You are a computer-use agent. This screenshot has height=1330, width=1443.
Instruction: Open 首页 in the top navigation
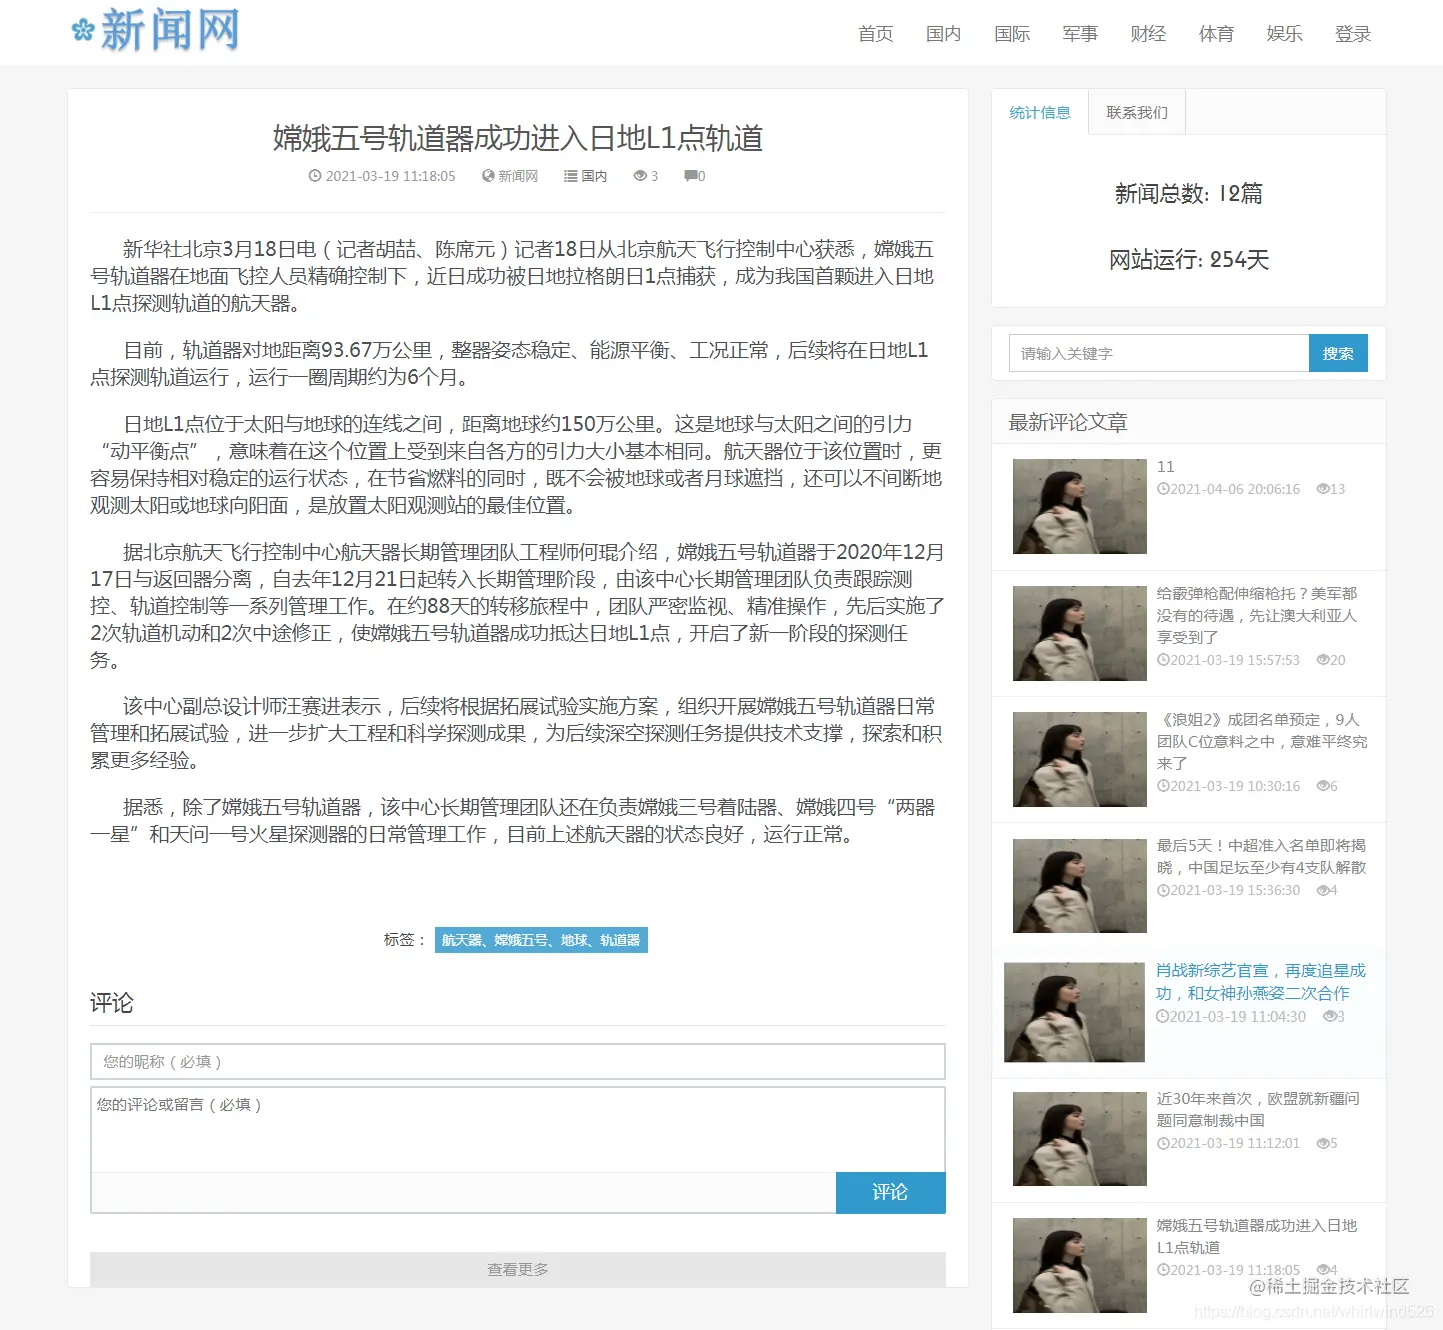coord(876,34)
